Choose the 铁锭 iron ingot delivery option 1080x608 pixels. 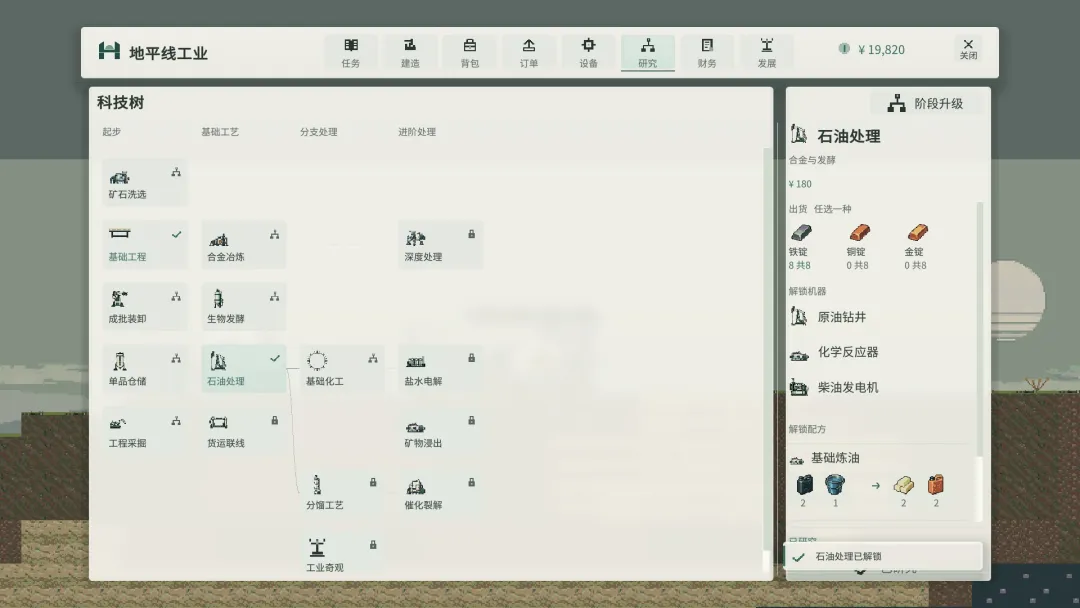tap(800, 247)
